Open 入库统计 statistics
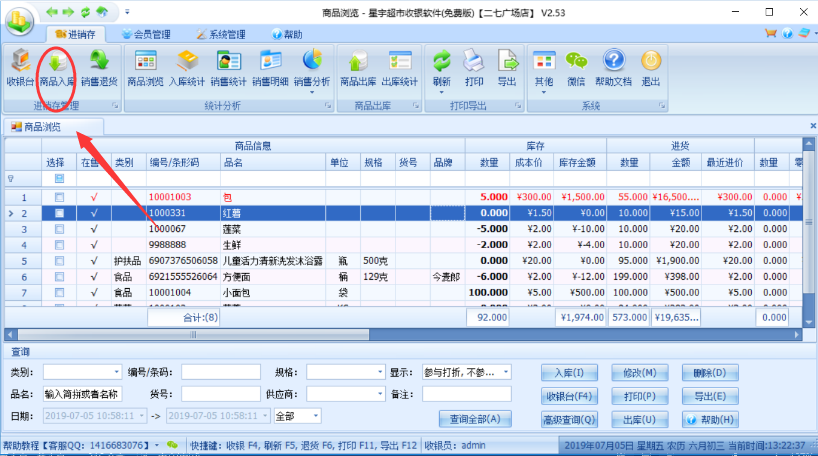This screenshot has height=456, width=818. click(187, 68)
